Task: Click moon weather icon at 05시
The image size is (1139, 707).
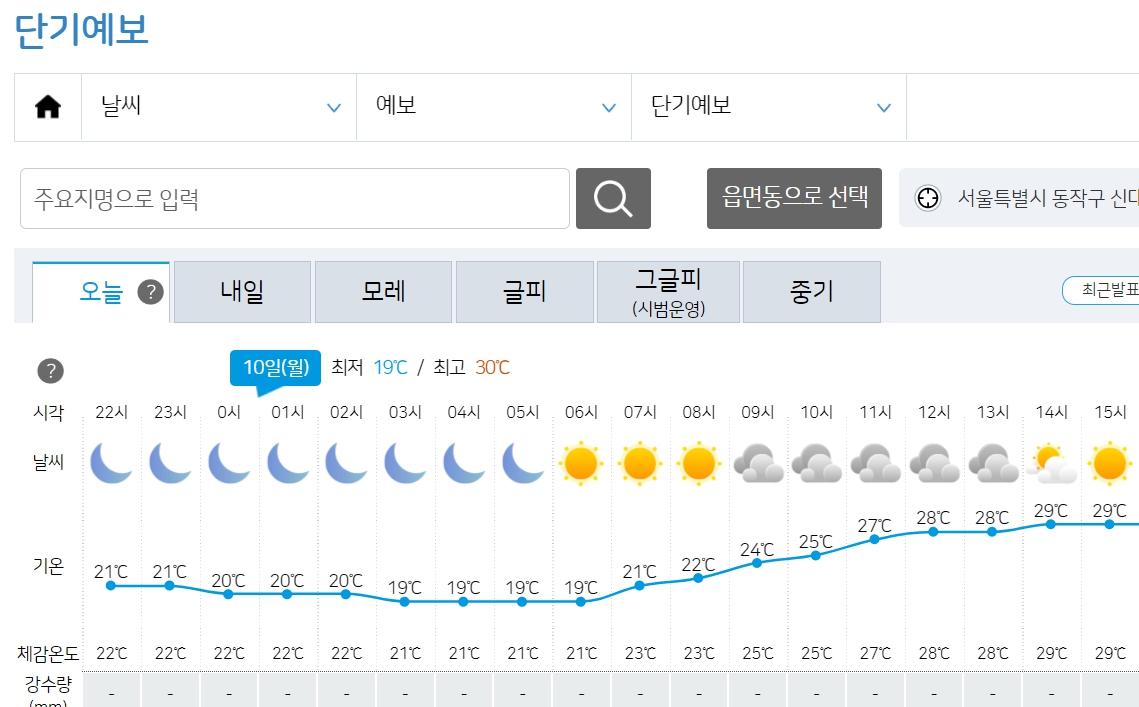Action: 523,464
